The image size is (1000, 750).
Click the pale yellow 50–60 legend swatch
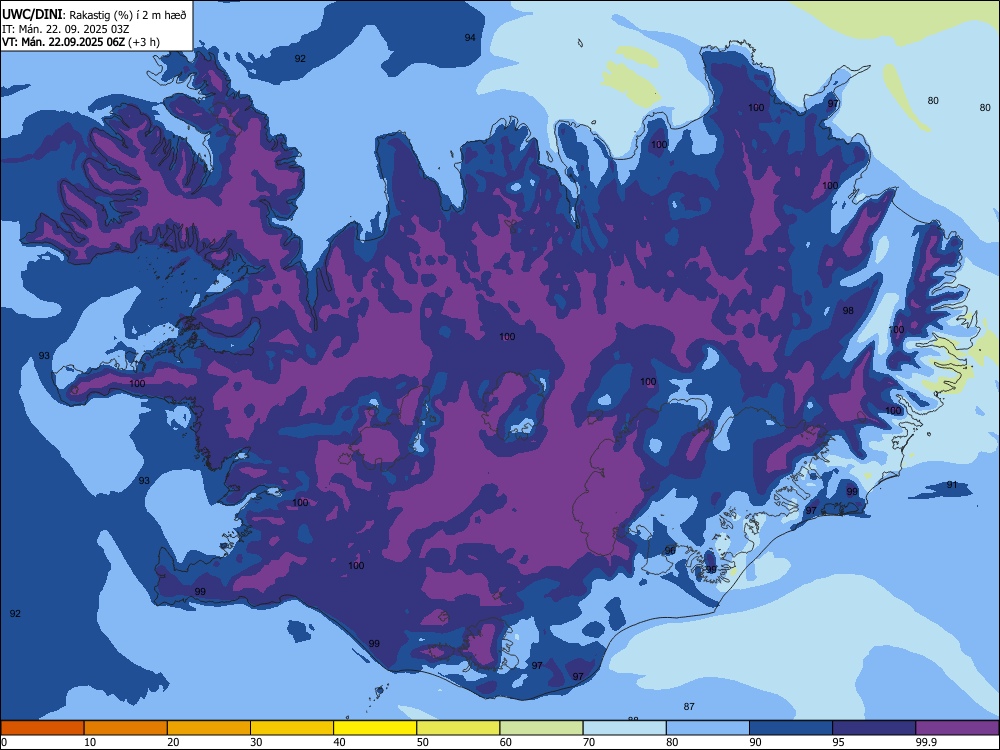(x=459, y=728)
